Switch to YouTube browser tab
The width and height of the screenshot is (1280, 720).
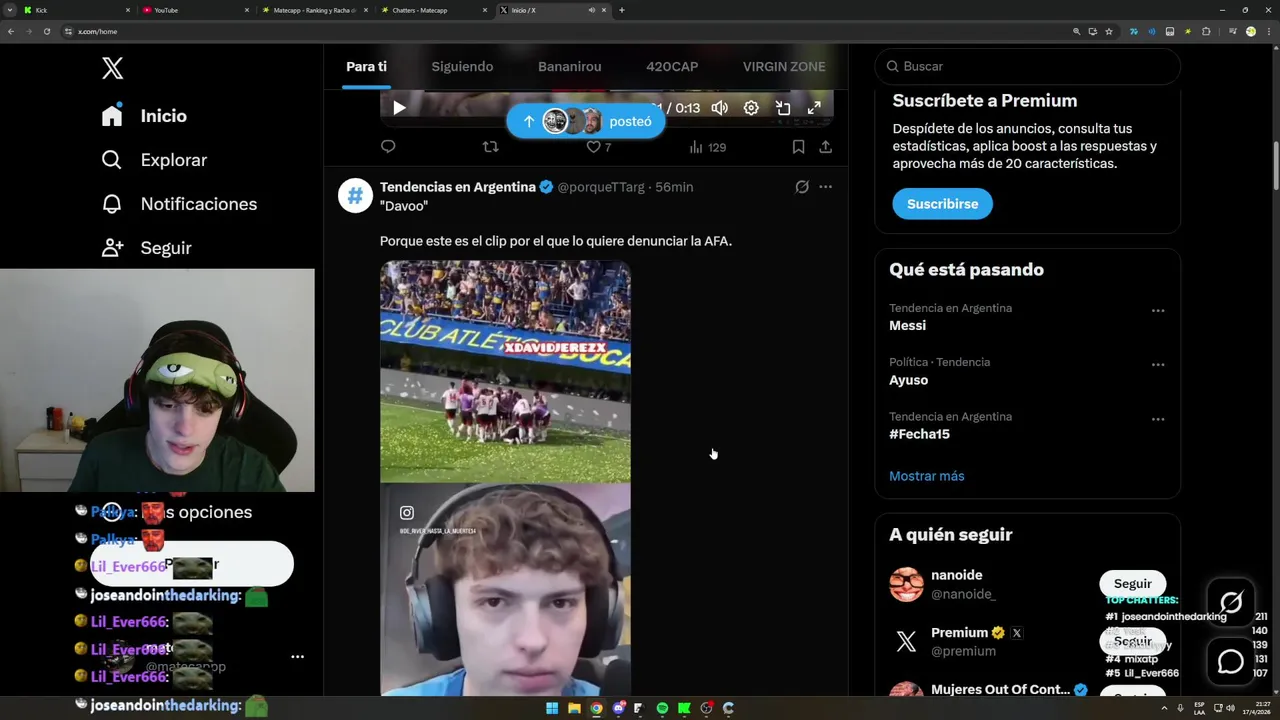click(x=196, y=10)
